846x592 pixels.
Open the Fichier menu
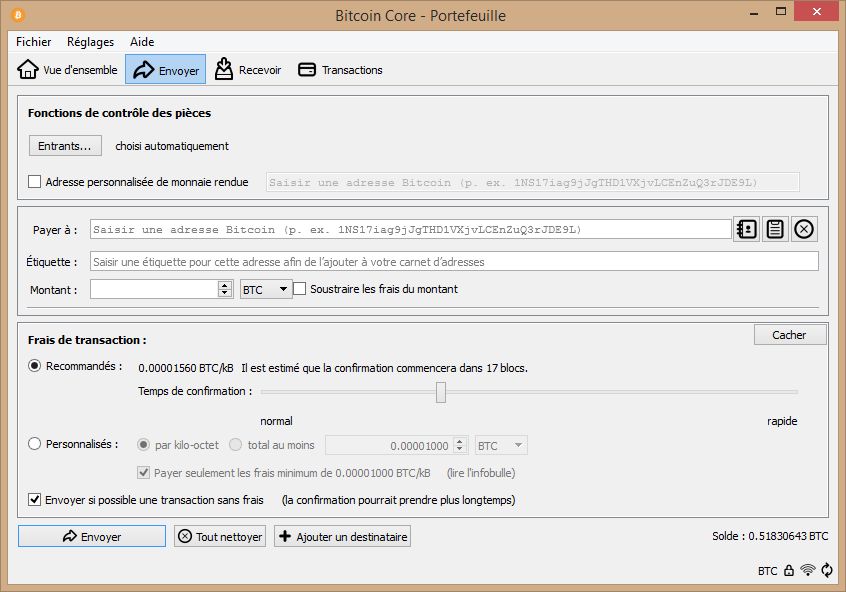point(33,42)
